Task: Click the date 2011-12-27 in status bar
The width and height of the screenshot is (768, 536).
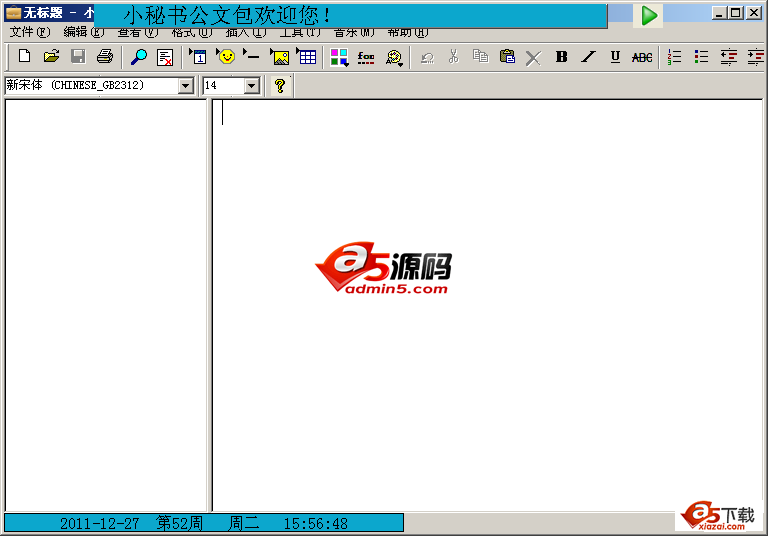Action: [99, 524]
